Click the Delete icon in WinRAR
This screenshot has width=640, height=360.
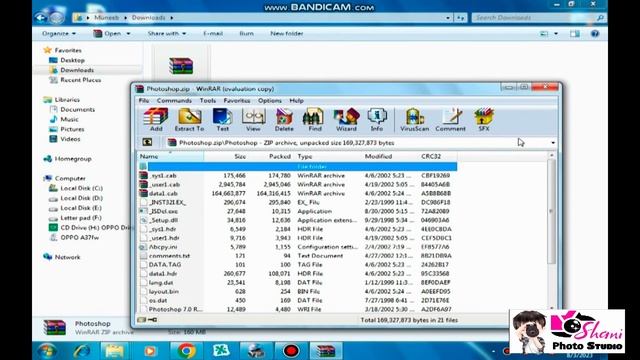click(284, 120)
